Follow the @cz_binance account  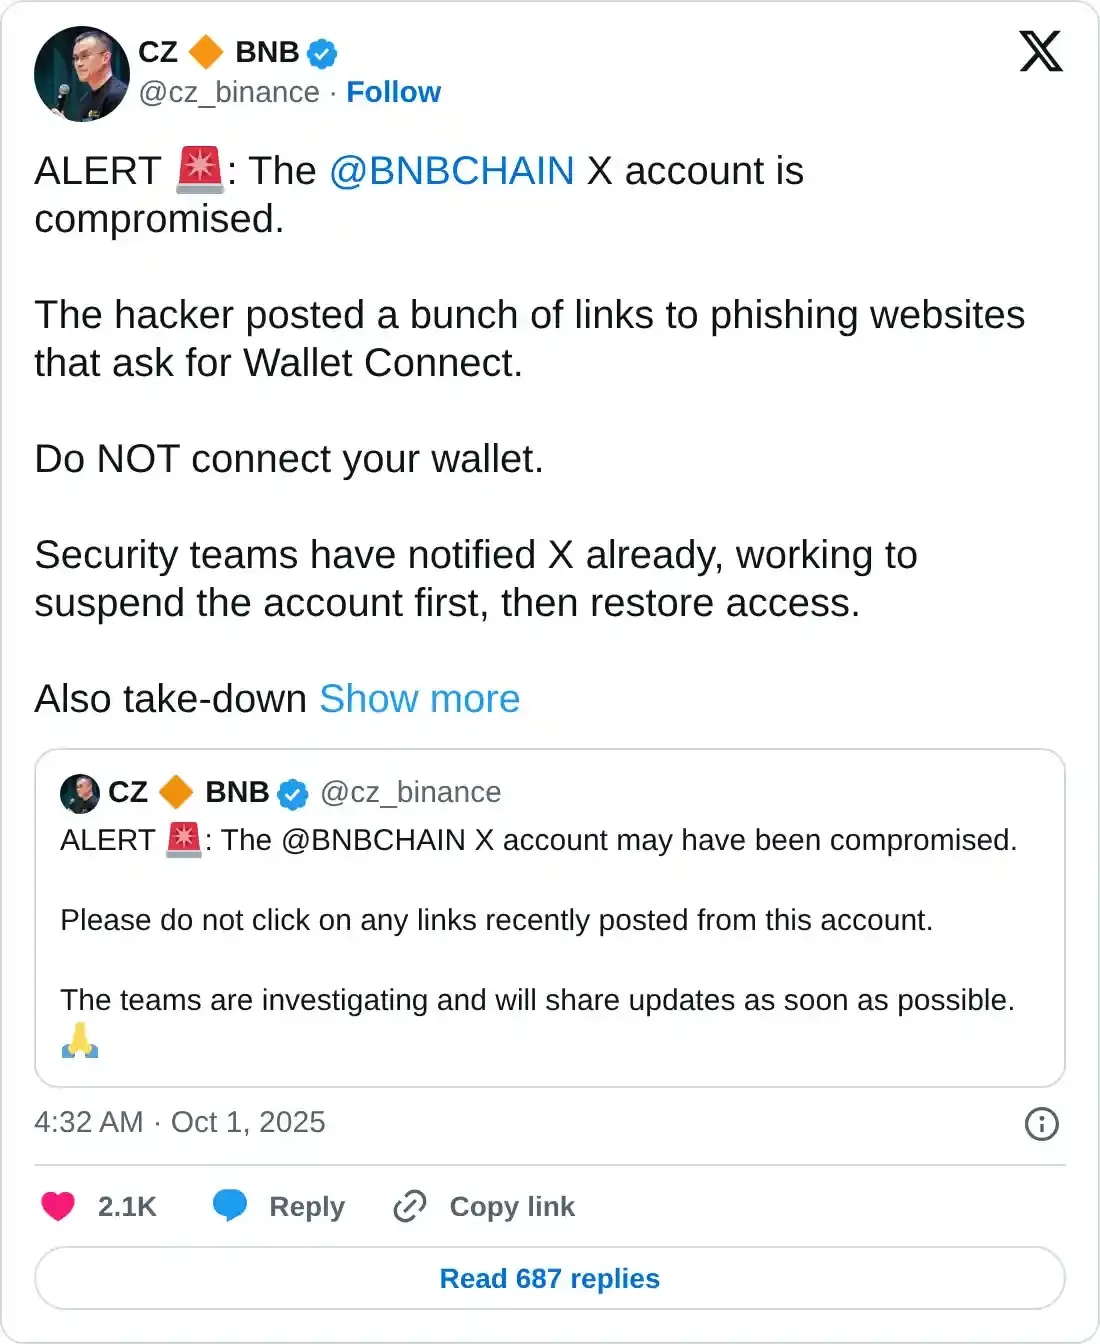click(393, 92)
